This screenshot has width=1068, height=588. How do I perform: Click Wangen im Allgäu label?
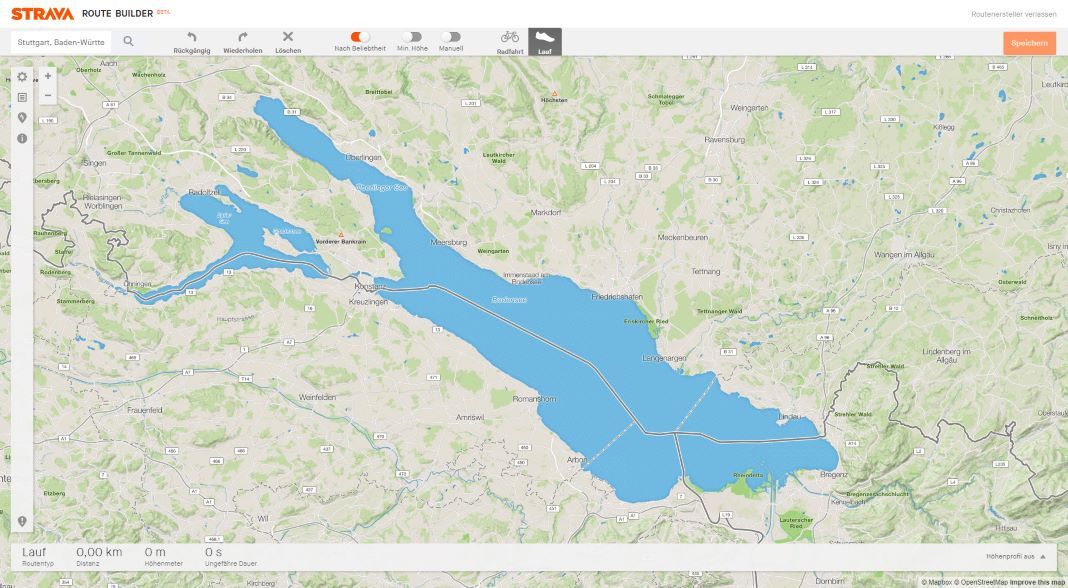pyautogui.click(x=905, y=255)
